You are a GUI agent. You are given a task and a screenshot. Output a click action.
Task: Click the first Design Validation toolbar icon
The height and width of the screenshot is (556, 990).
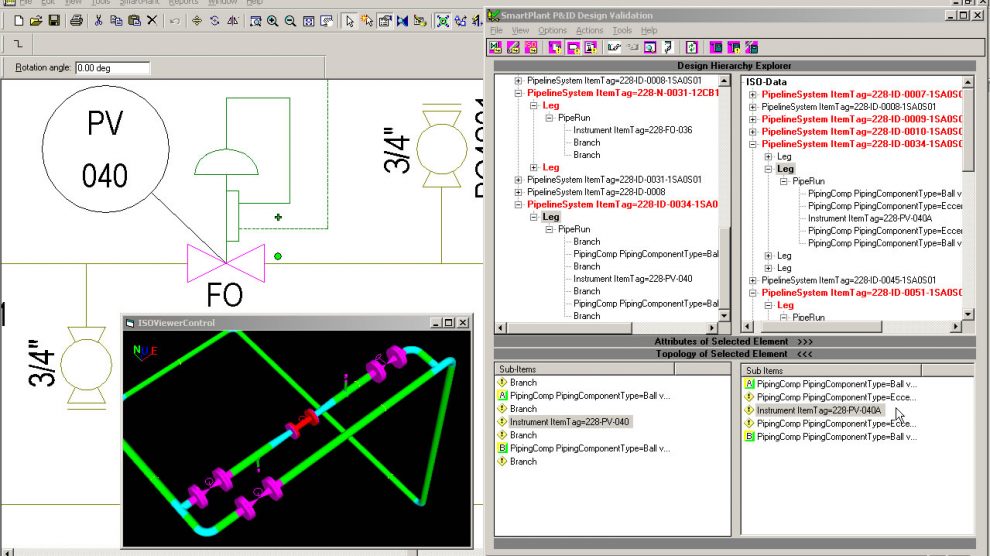click(x=496, y=47)
